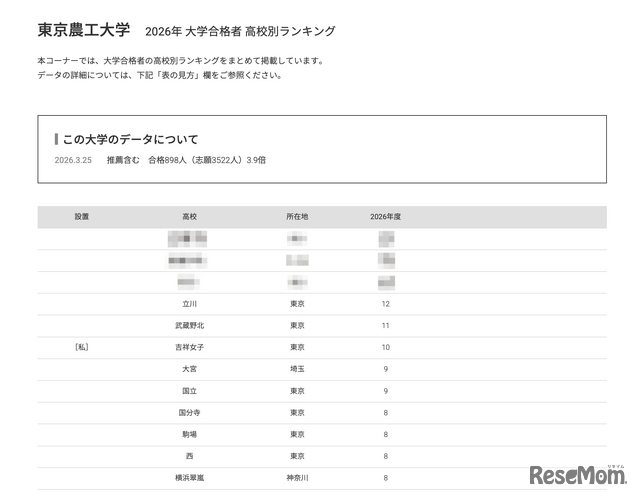Select the この大学のデータについて heading

(131, 139)
